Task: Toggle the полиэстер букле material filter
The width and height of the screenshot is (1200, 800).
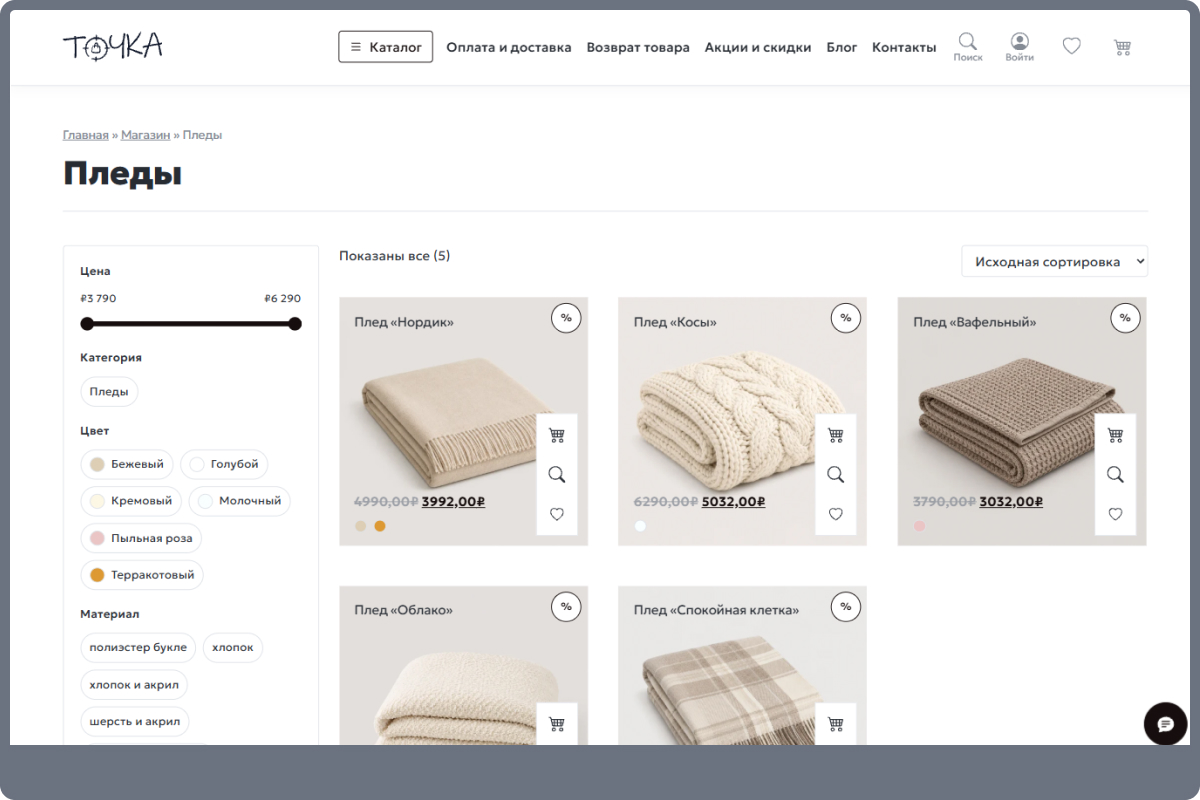Action: [138, 647]
